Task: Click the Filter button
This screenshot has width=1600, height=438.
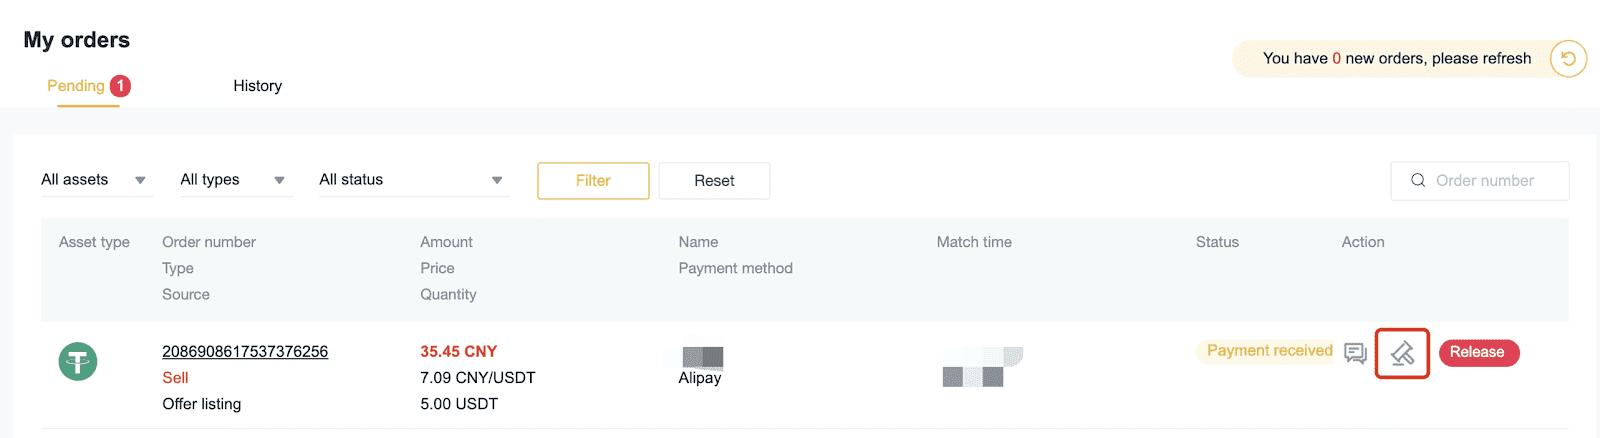Action: click(x=593, y=181)
